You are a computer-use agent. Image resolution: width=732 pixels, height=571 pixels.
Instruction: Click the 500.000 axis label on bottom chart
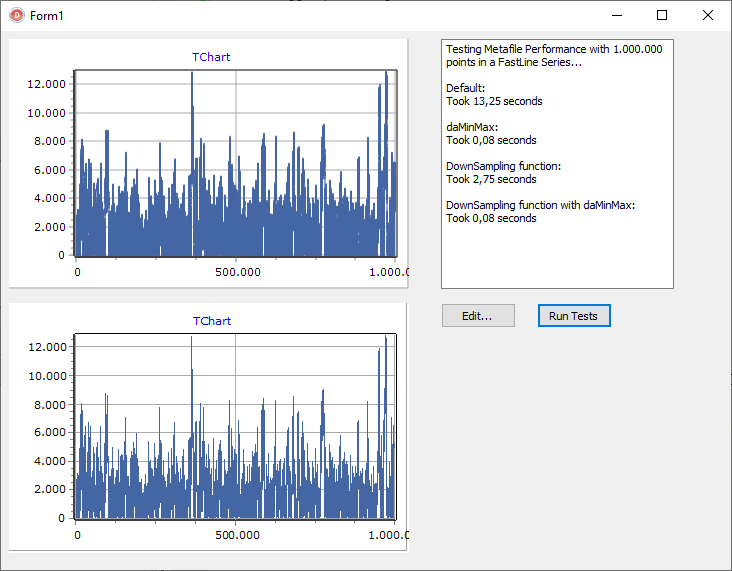coord(238,535)
